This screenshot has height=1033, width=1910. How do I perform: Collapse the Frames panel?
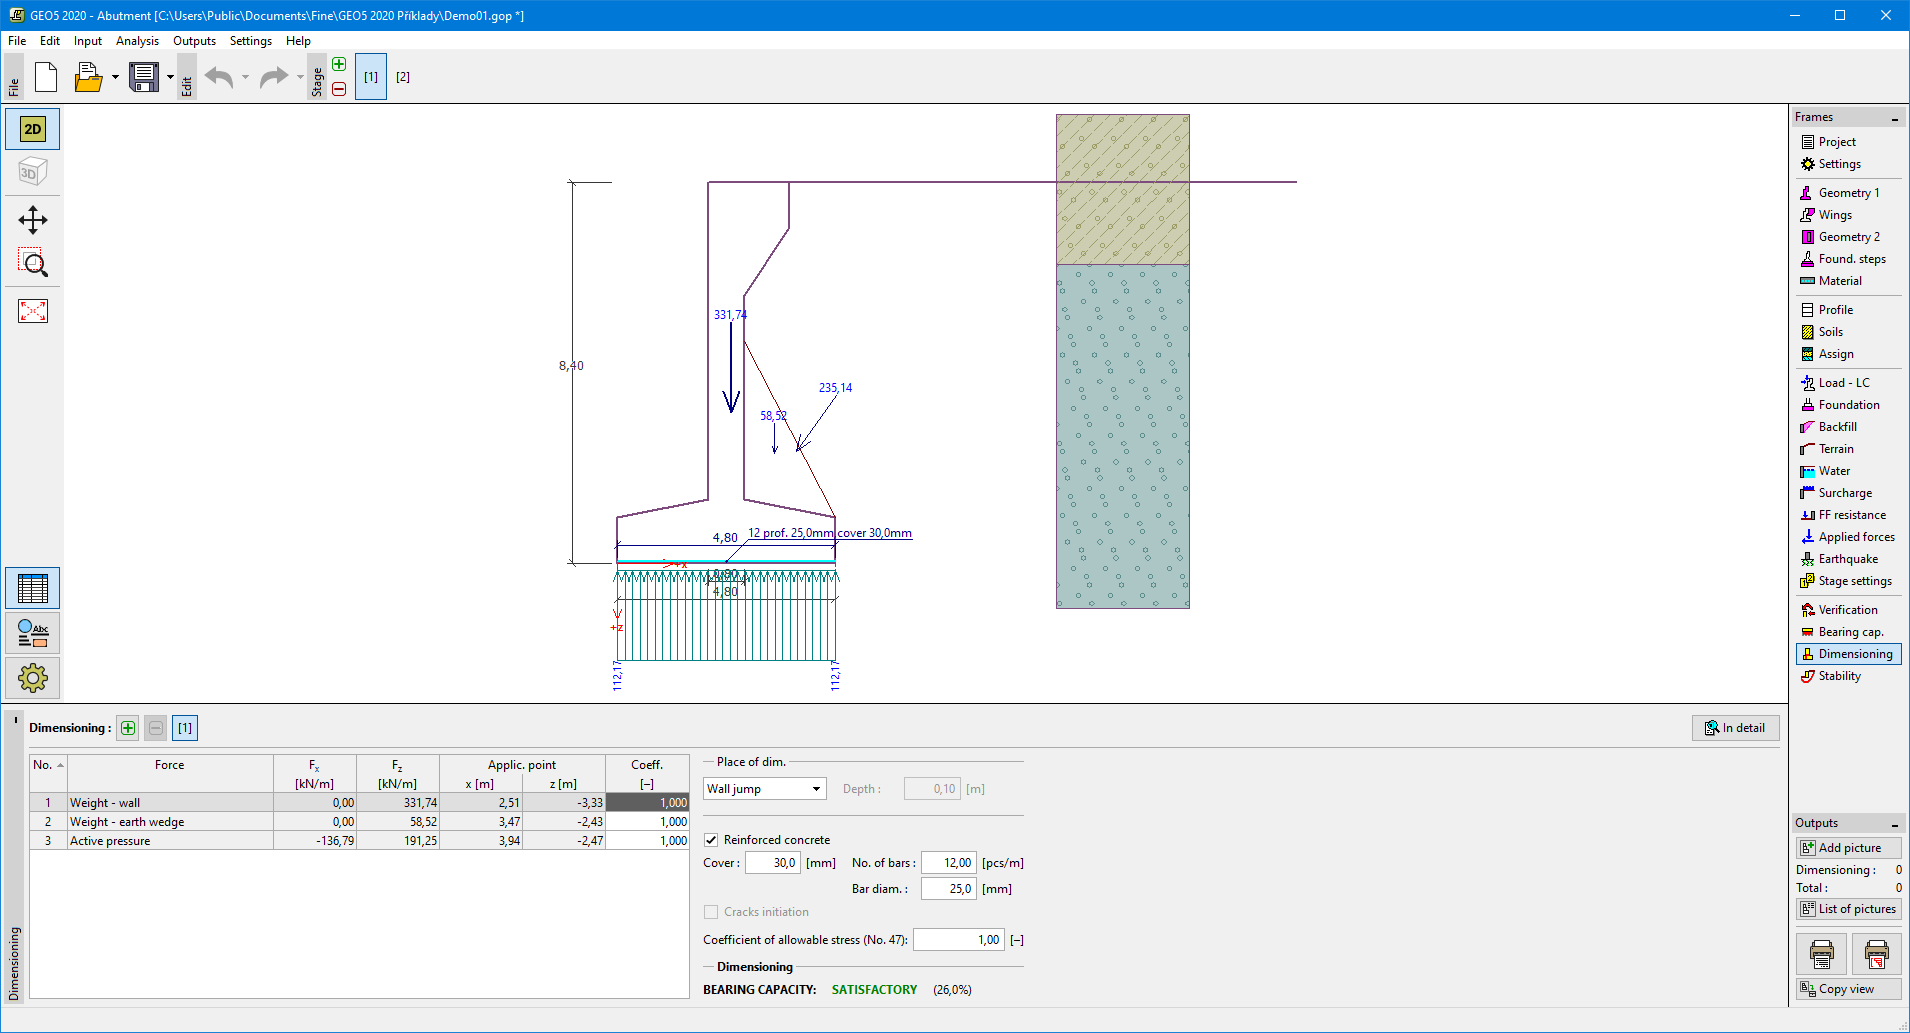(x=1894, y=118)
